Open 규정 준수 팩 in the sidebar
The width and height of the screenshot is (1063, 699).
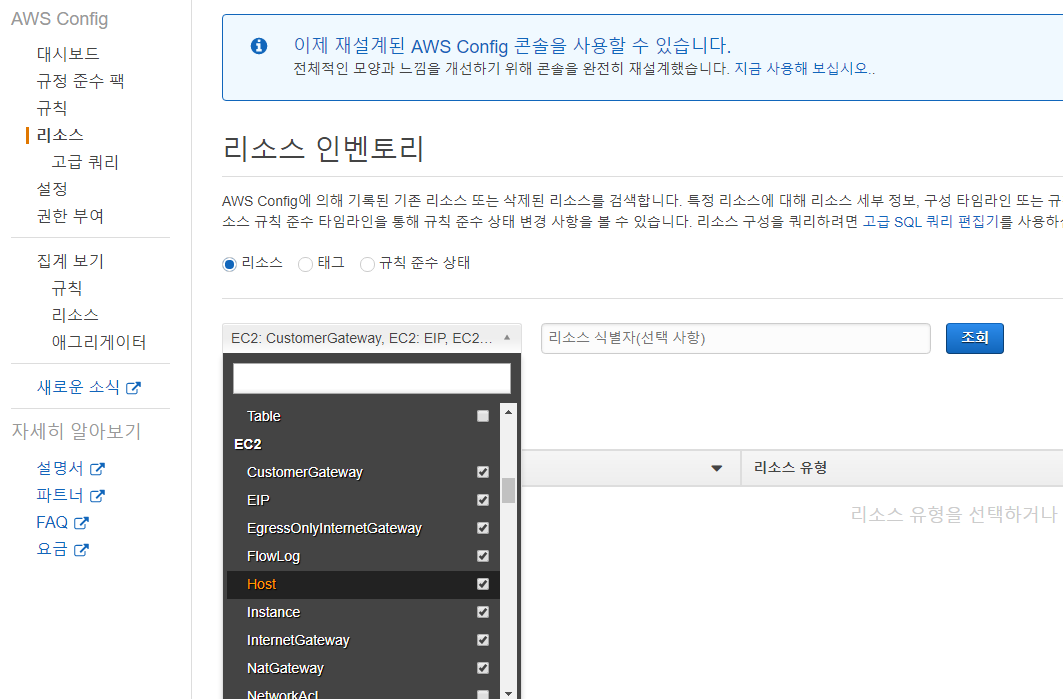pos(80,81)
